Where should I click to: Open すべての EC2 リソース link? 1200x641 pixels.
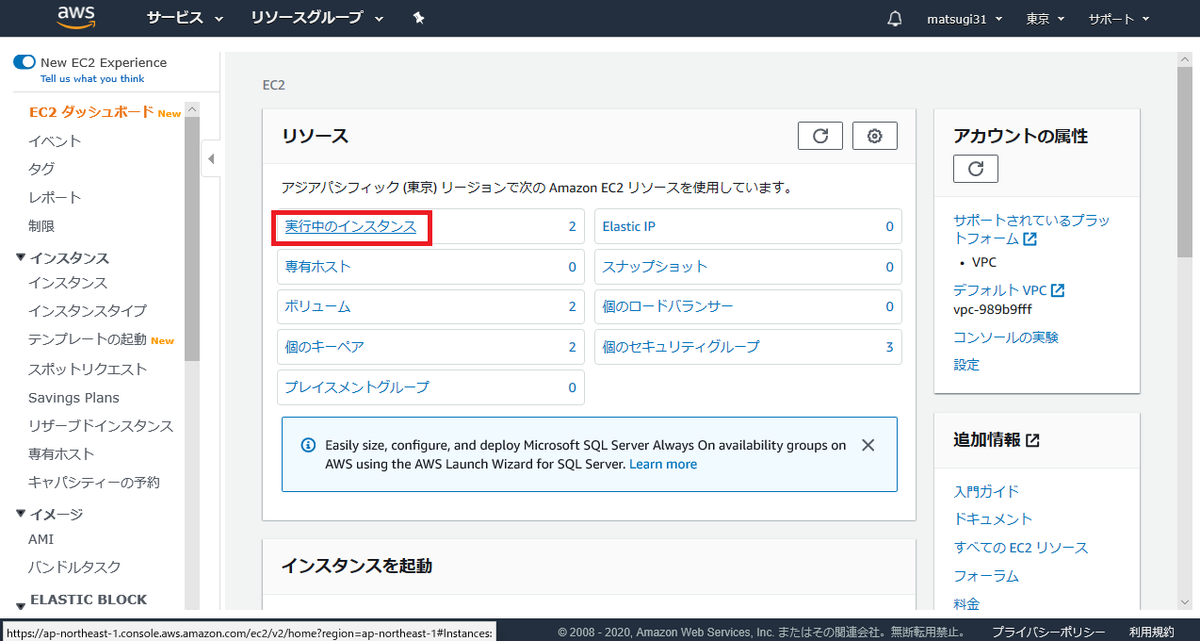click(1021, 548)
